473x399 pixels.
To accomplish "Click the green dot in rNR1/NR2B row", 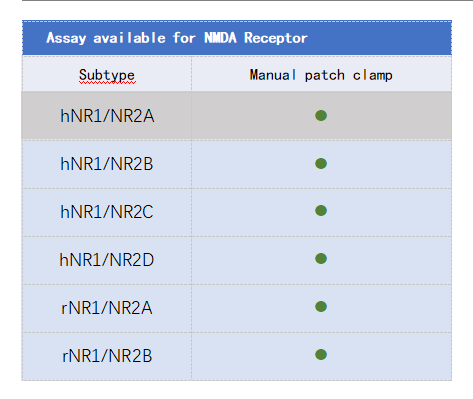I will point(321,355).
